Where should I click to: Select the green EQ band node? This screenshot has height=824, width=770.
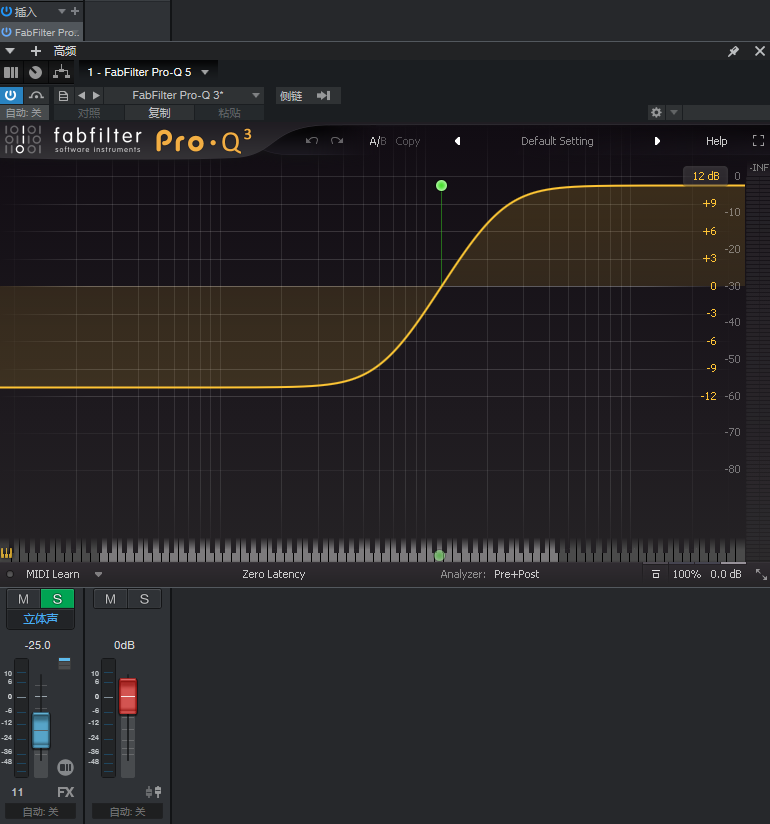click(x=442, y=186)
